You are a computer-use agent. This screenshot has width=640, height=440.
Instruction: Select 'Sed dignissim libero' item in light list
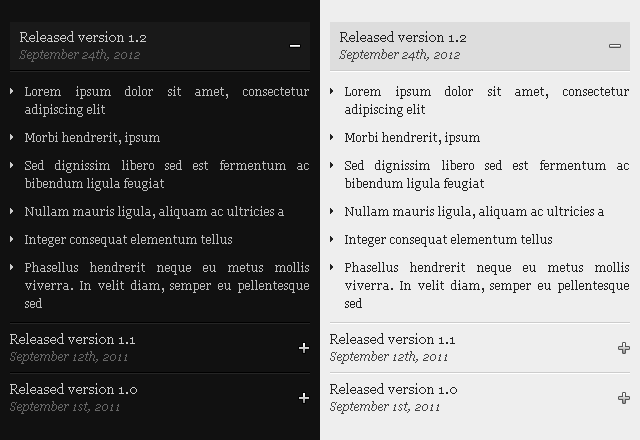[x=487, y=174]
